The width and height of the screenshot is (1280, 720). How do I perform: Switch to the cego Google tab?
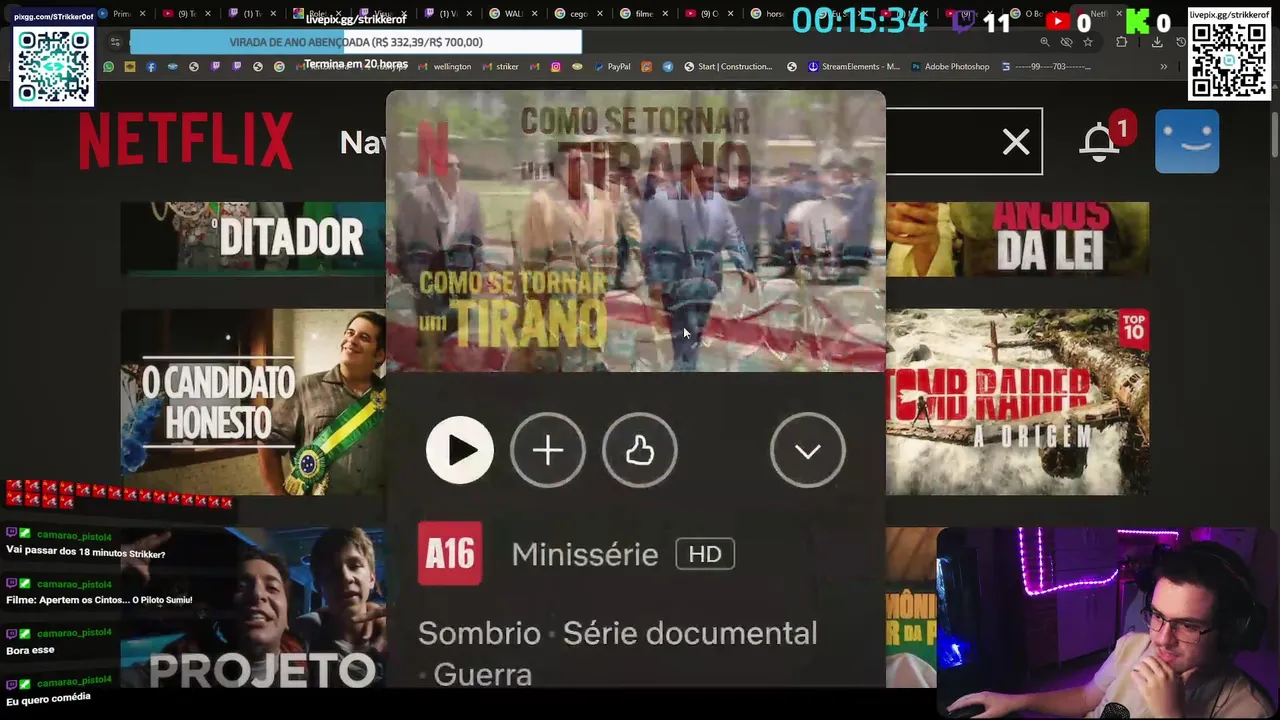578,14
